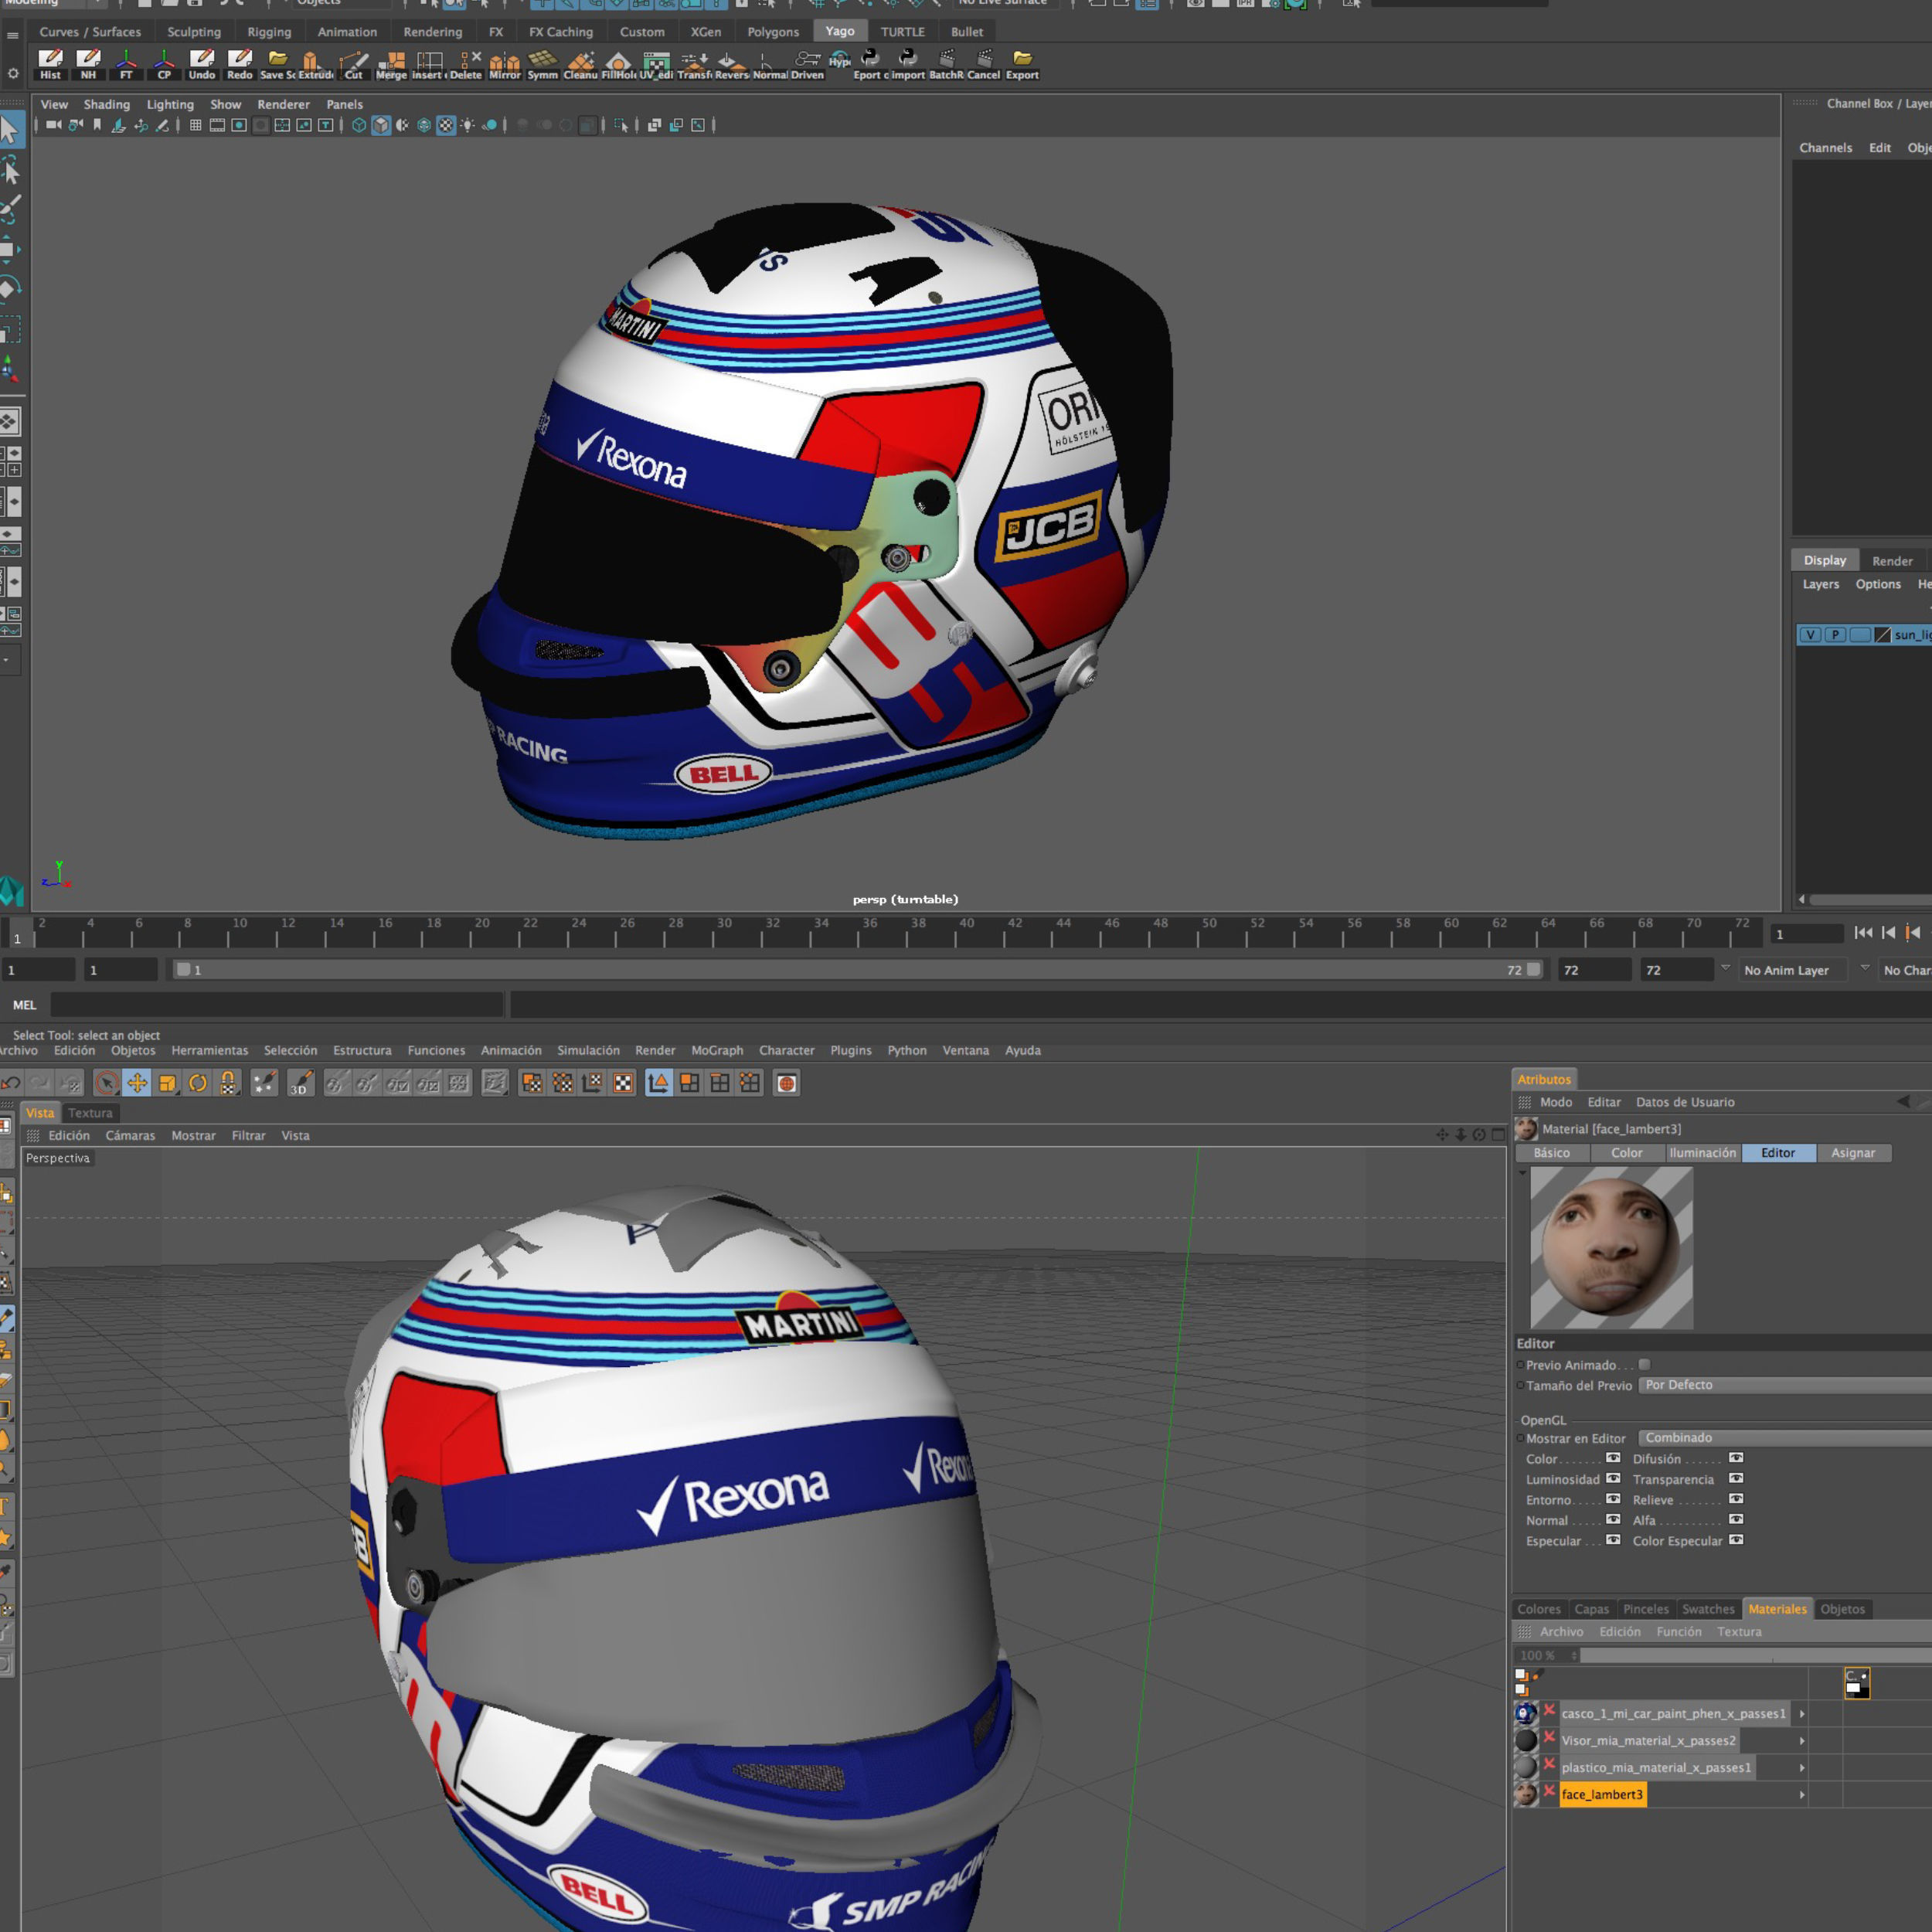Click the material preview size slider bar

point(1755,1655)
